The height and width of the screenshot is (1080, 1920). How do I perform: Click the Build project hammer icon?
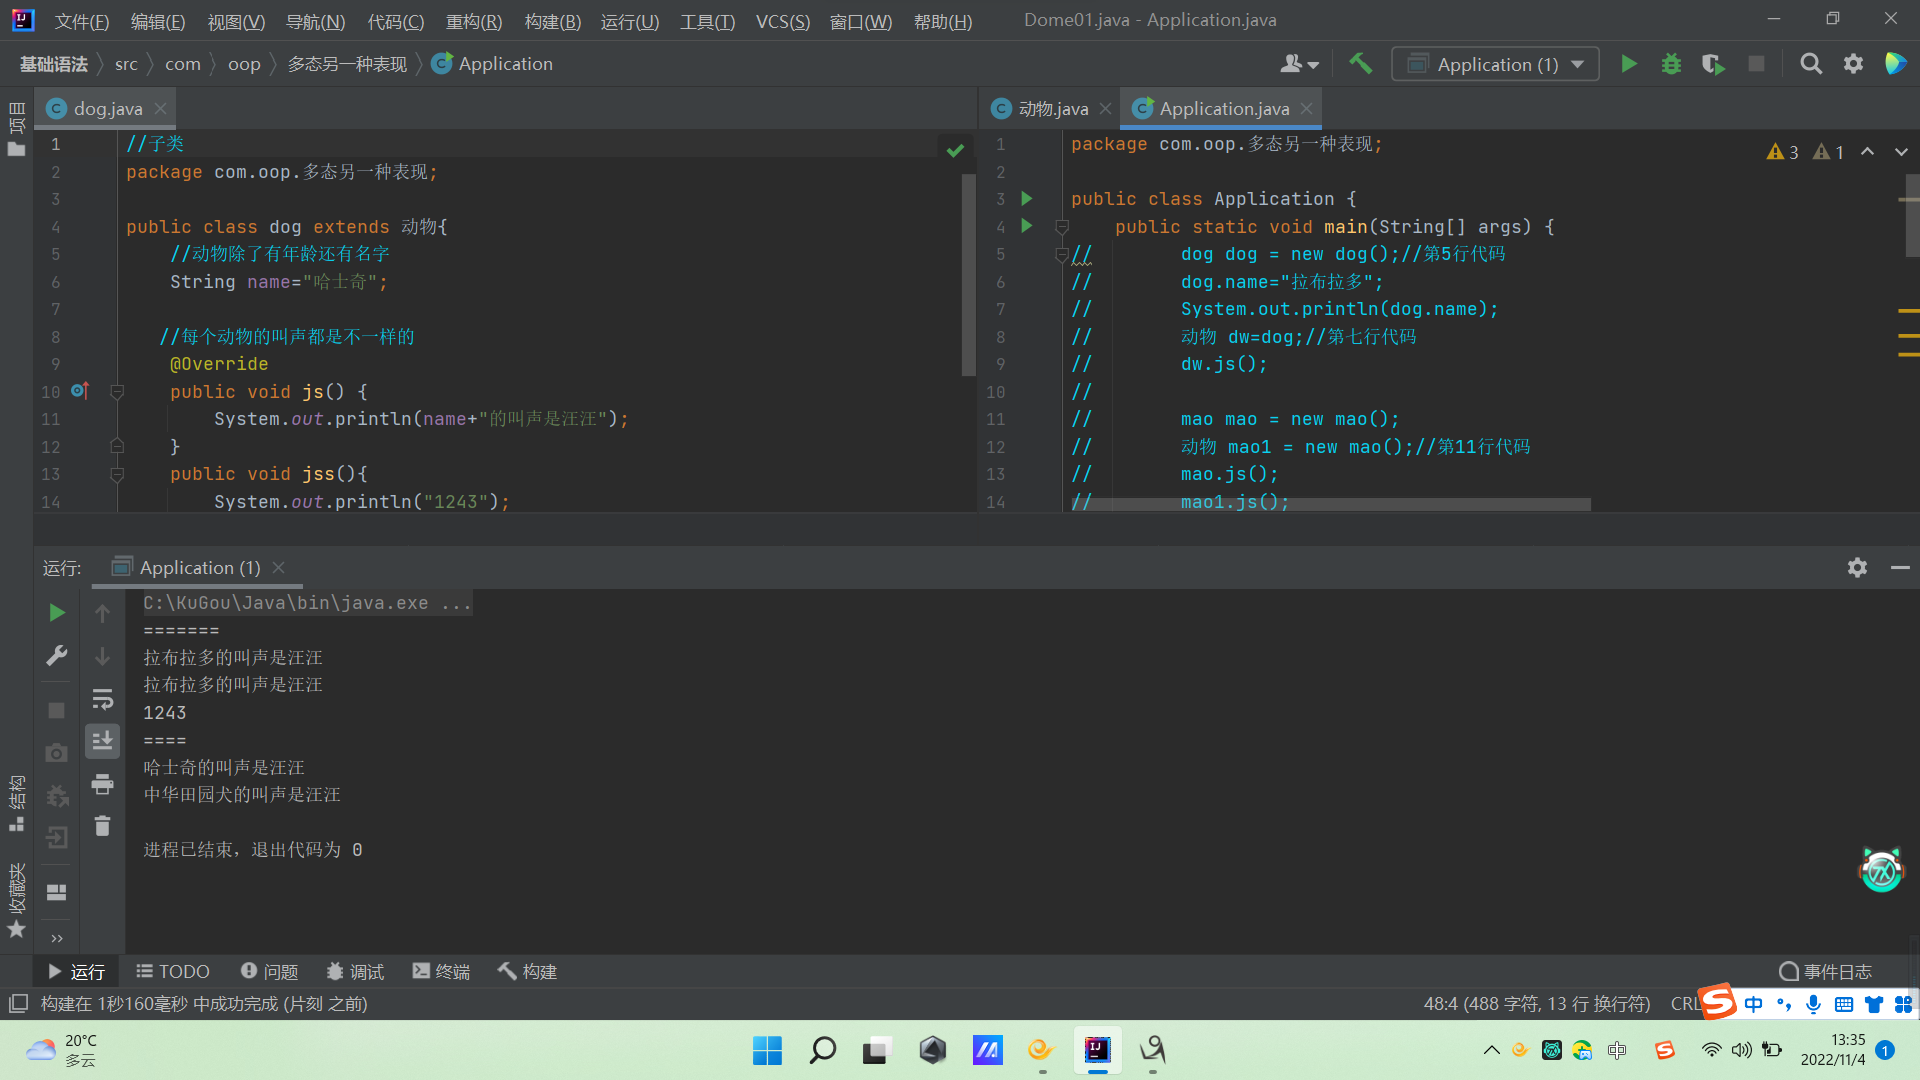click(1360, 64)
